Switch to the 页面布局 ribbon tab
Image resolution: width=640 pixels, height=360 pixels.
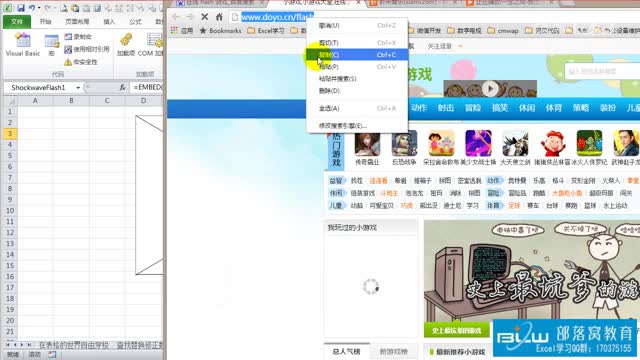point(77,22)
